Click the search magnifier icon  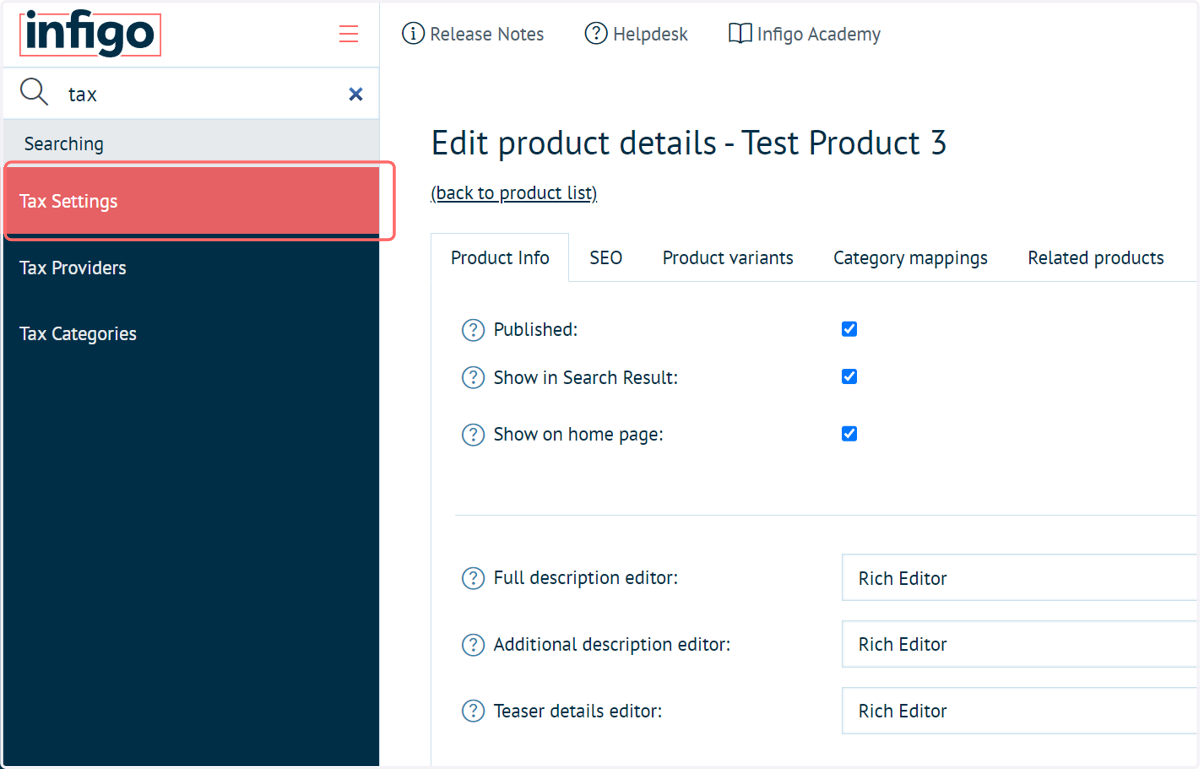point(34,93)
